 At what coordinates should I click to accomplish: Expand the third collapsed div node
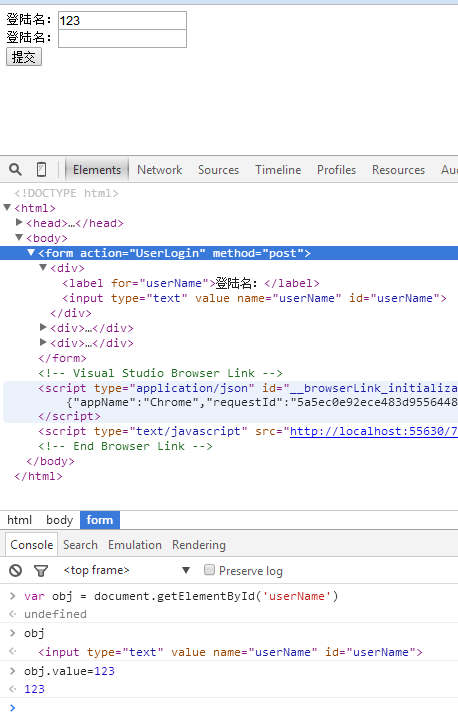point(43,343)
